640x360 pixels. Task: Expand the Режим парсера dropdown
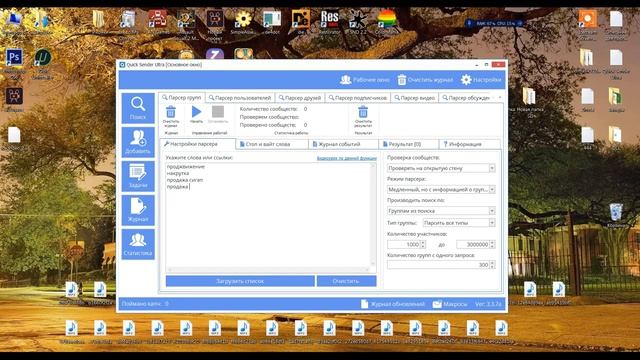point(492,189)
